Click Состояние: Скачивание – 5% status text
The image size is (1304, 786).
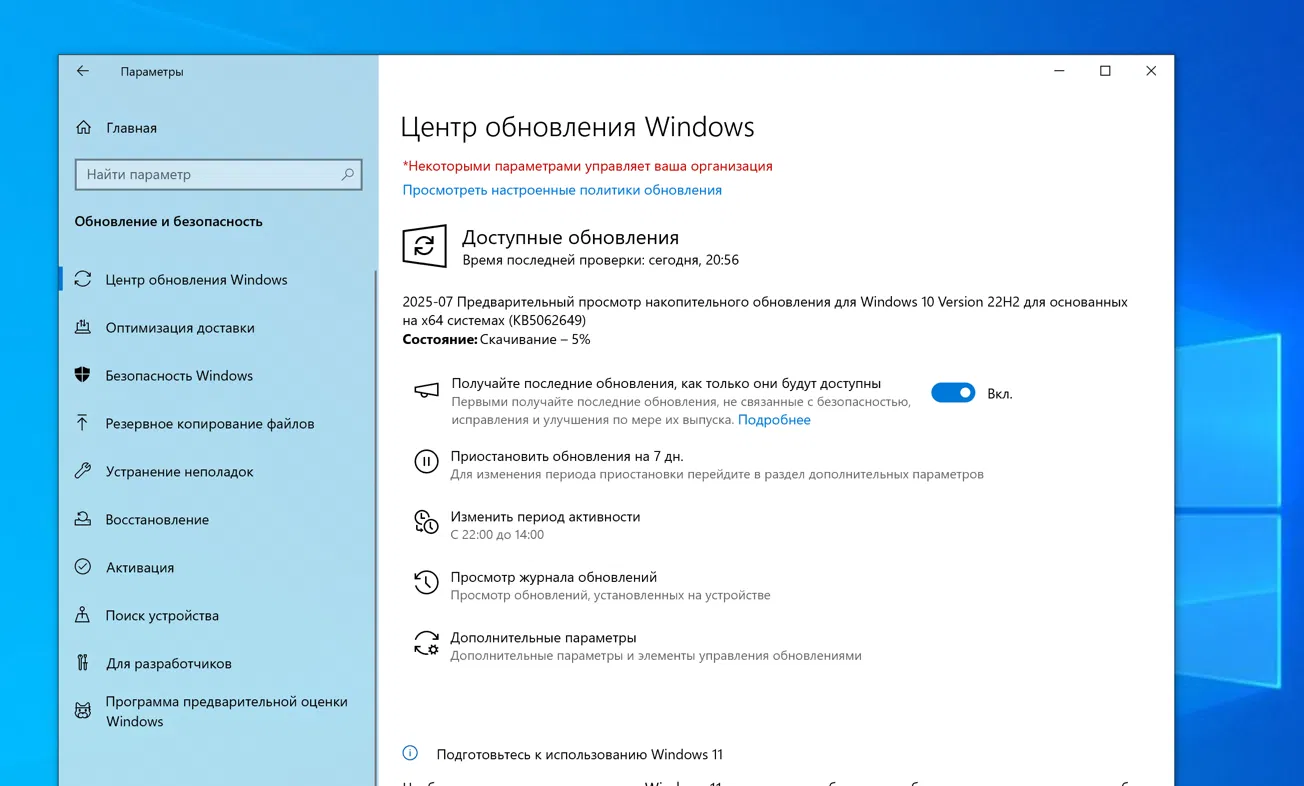[x=496, y=340]
